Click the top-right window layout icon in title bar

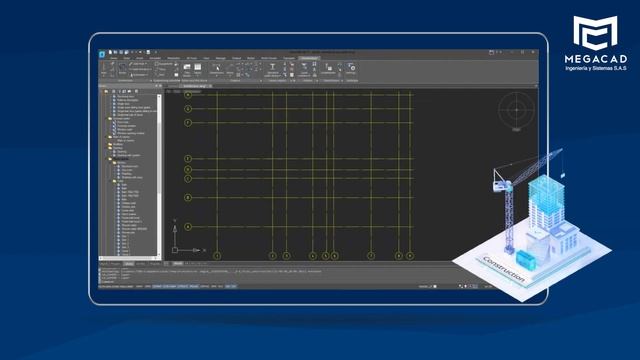[x=491, y=52]
